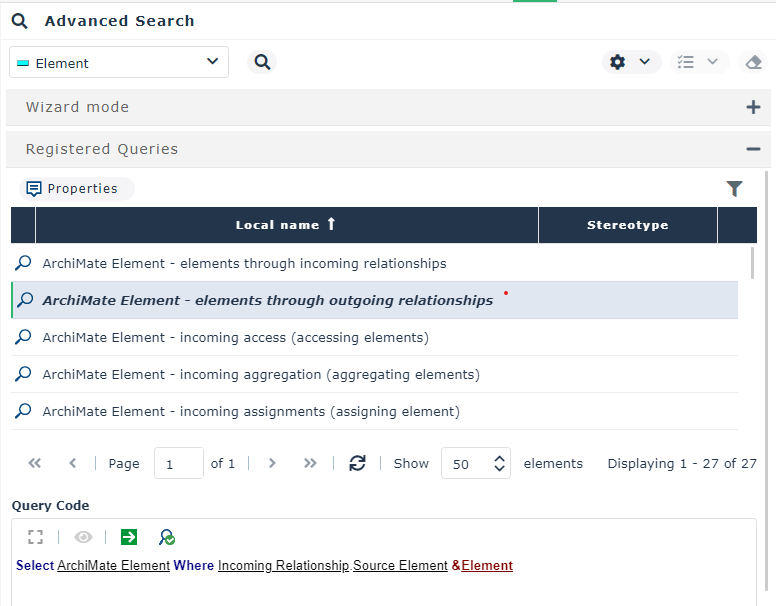
Task: Click the green arrow execute query icon
Action: click(x=129, y=537)
